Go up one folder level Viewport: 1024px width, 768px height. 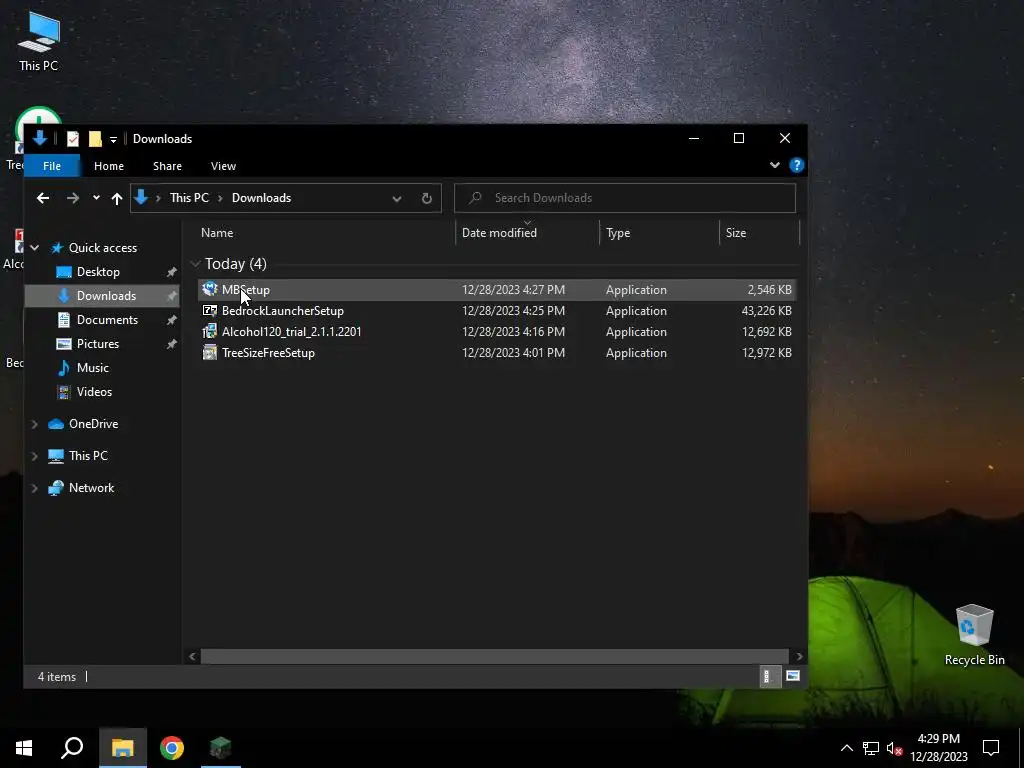pos(117,199)
